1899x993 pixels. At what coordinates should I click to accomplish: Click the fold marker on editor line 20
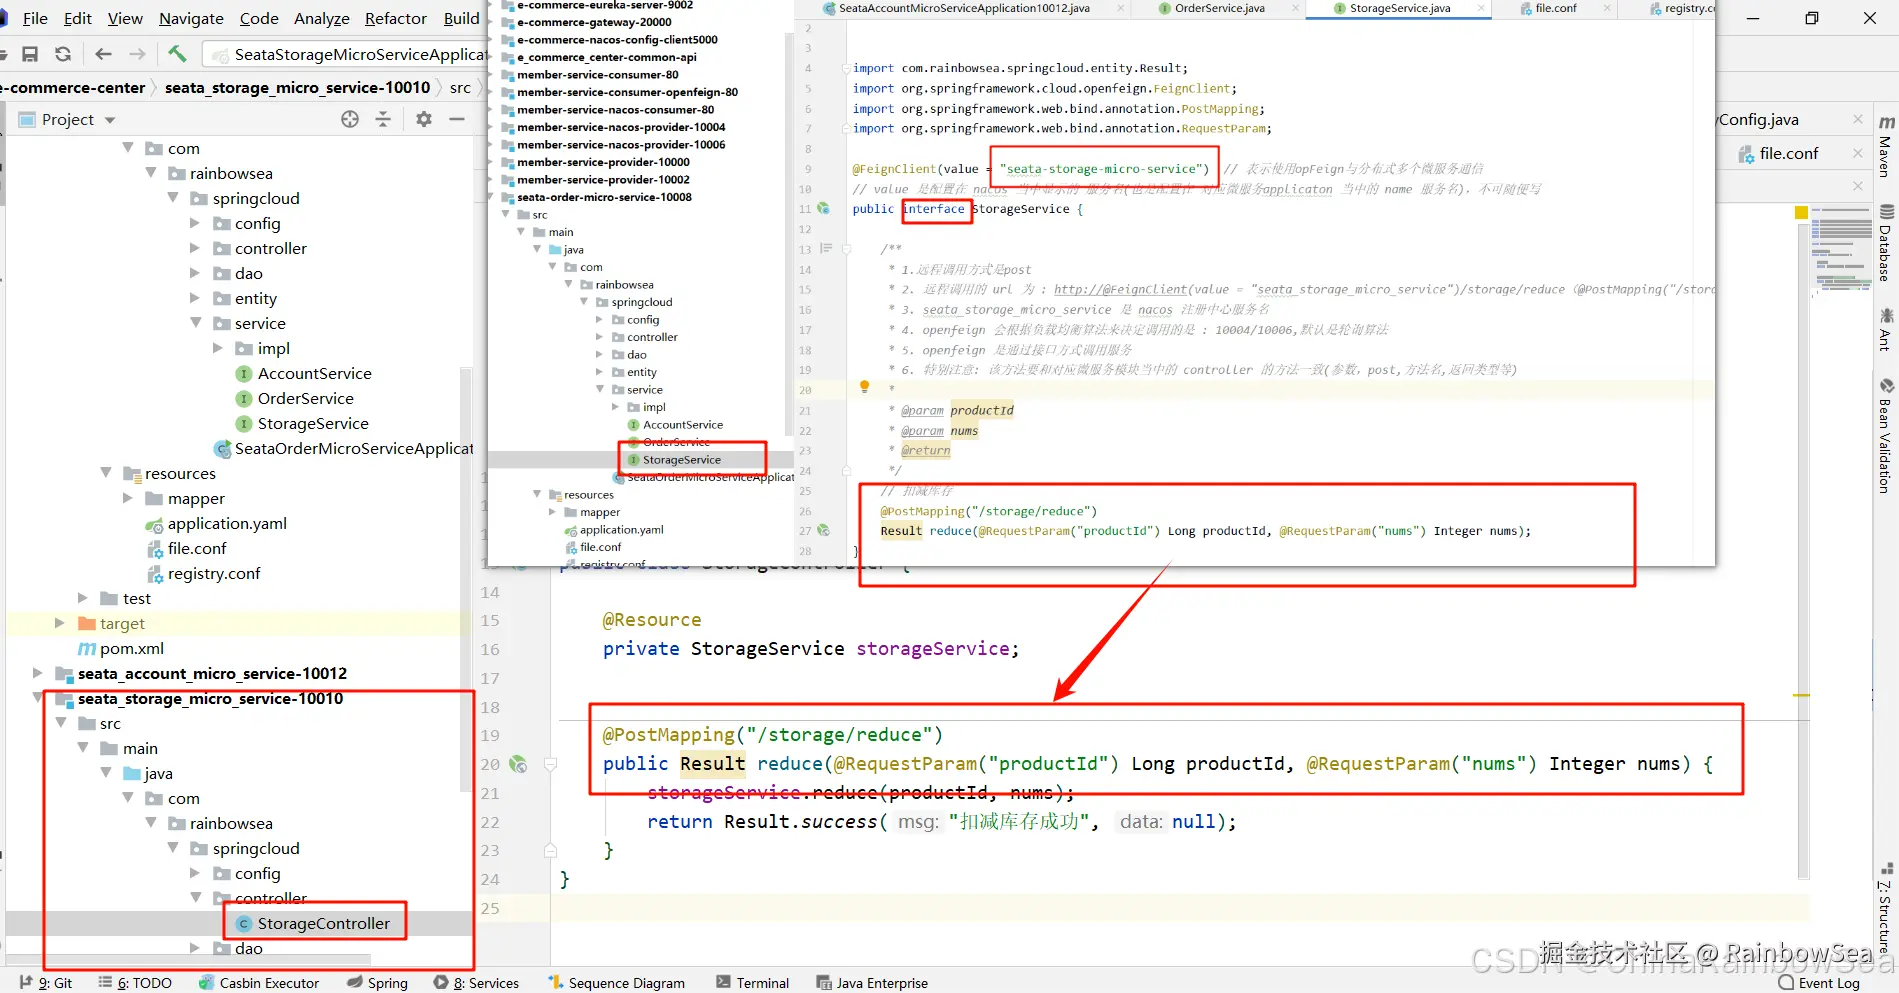[x=550, y=764]
